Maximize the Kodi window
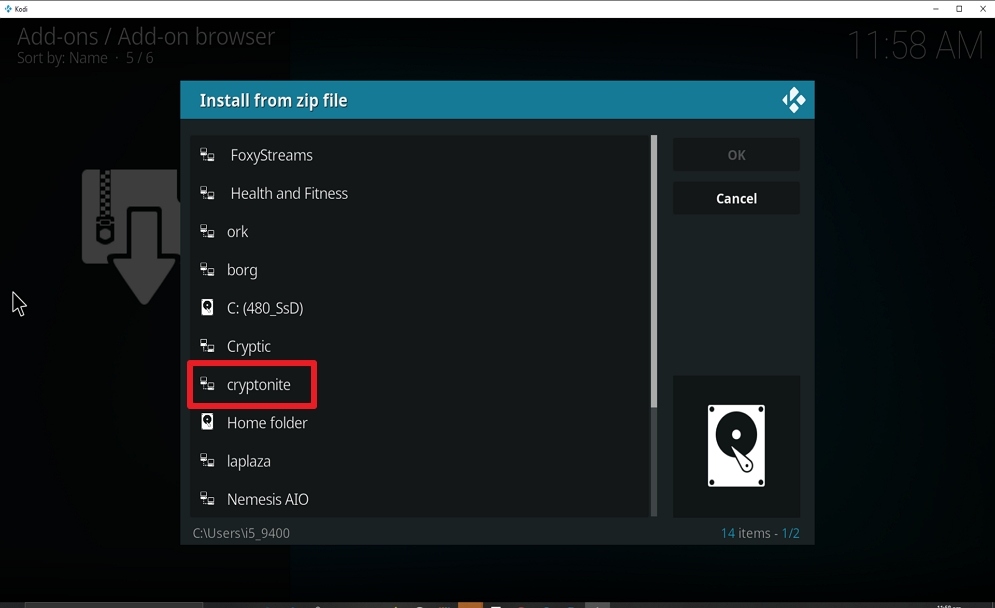Viewport: 995px width, 608px height. pyautogui.click(x=959, y=9)
